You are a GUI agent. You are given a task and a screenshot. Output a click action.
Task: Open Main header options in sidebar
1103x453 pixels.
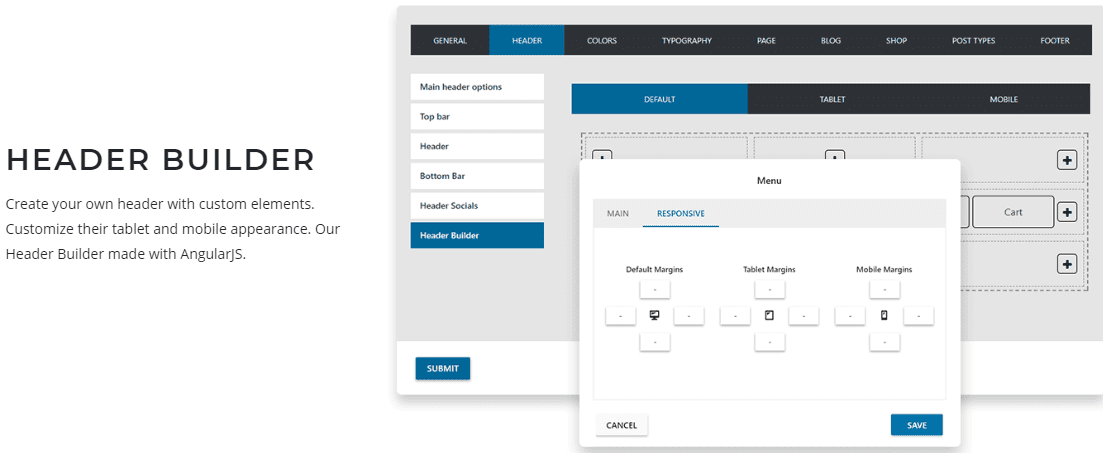tap(478, 87)
